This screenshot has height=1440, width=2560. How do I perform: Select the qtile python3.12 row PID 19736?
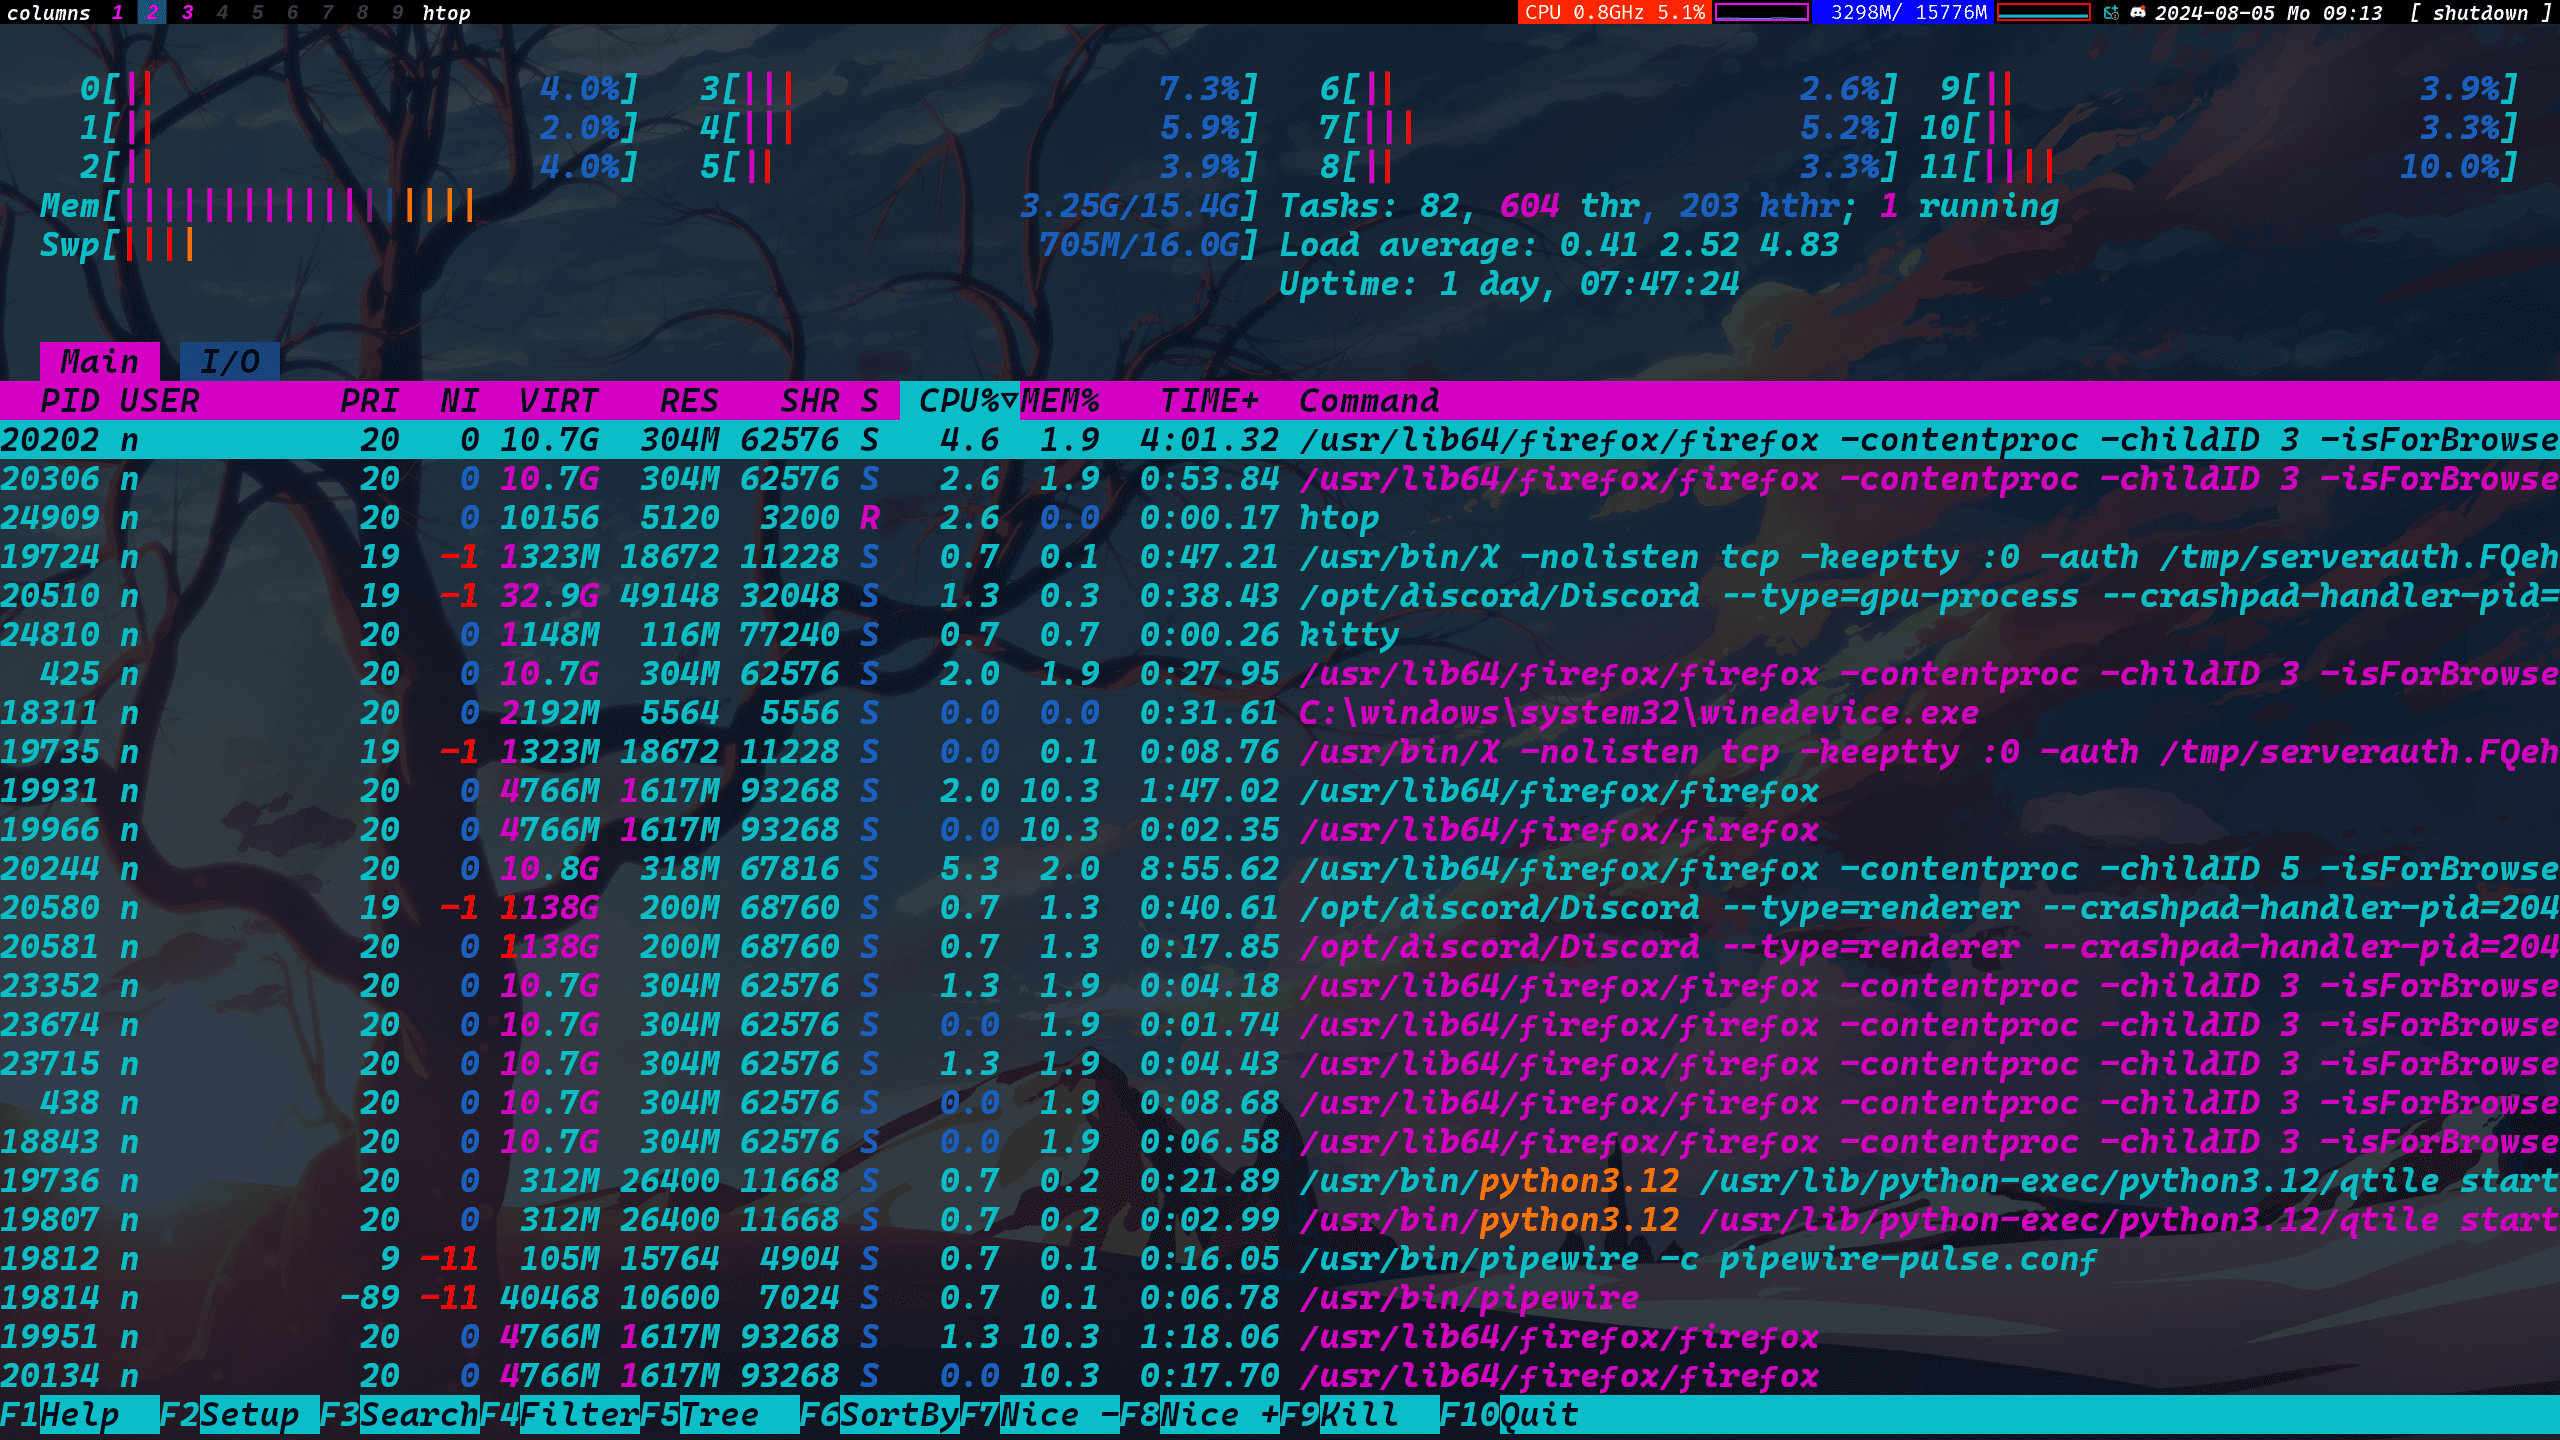pos(1280,1181)
